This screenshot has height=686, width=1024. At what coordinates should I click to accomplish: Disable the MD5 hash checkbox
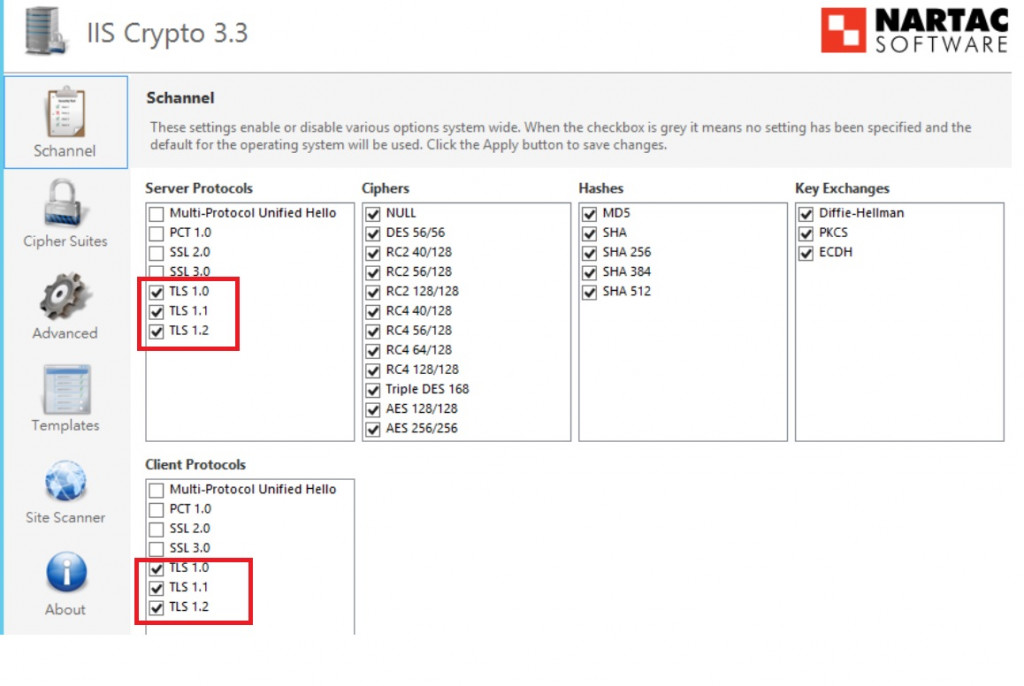pos(590,214)
